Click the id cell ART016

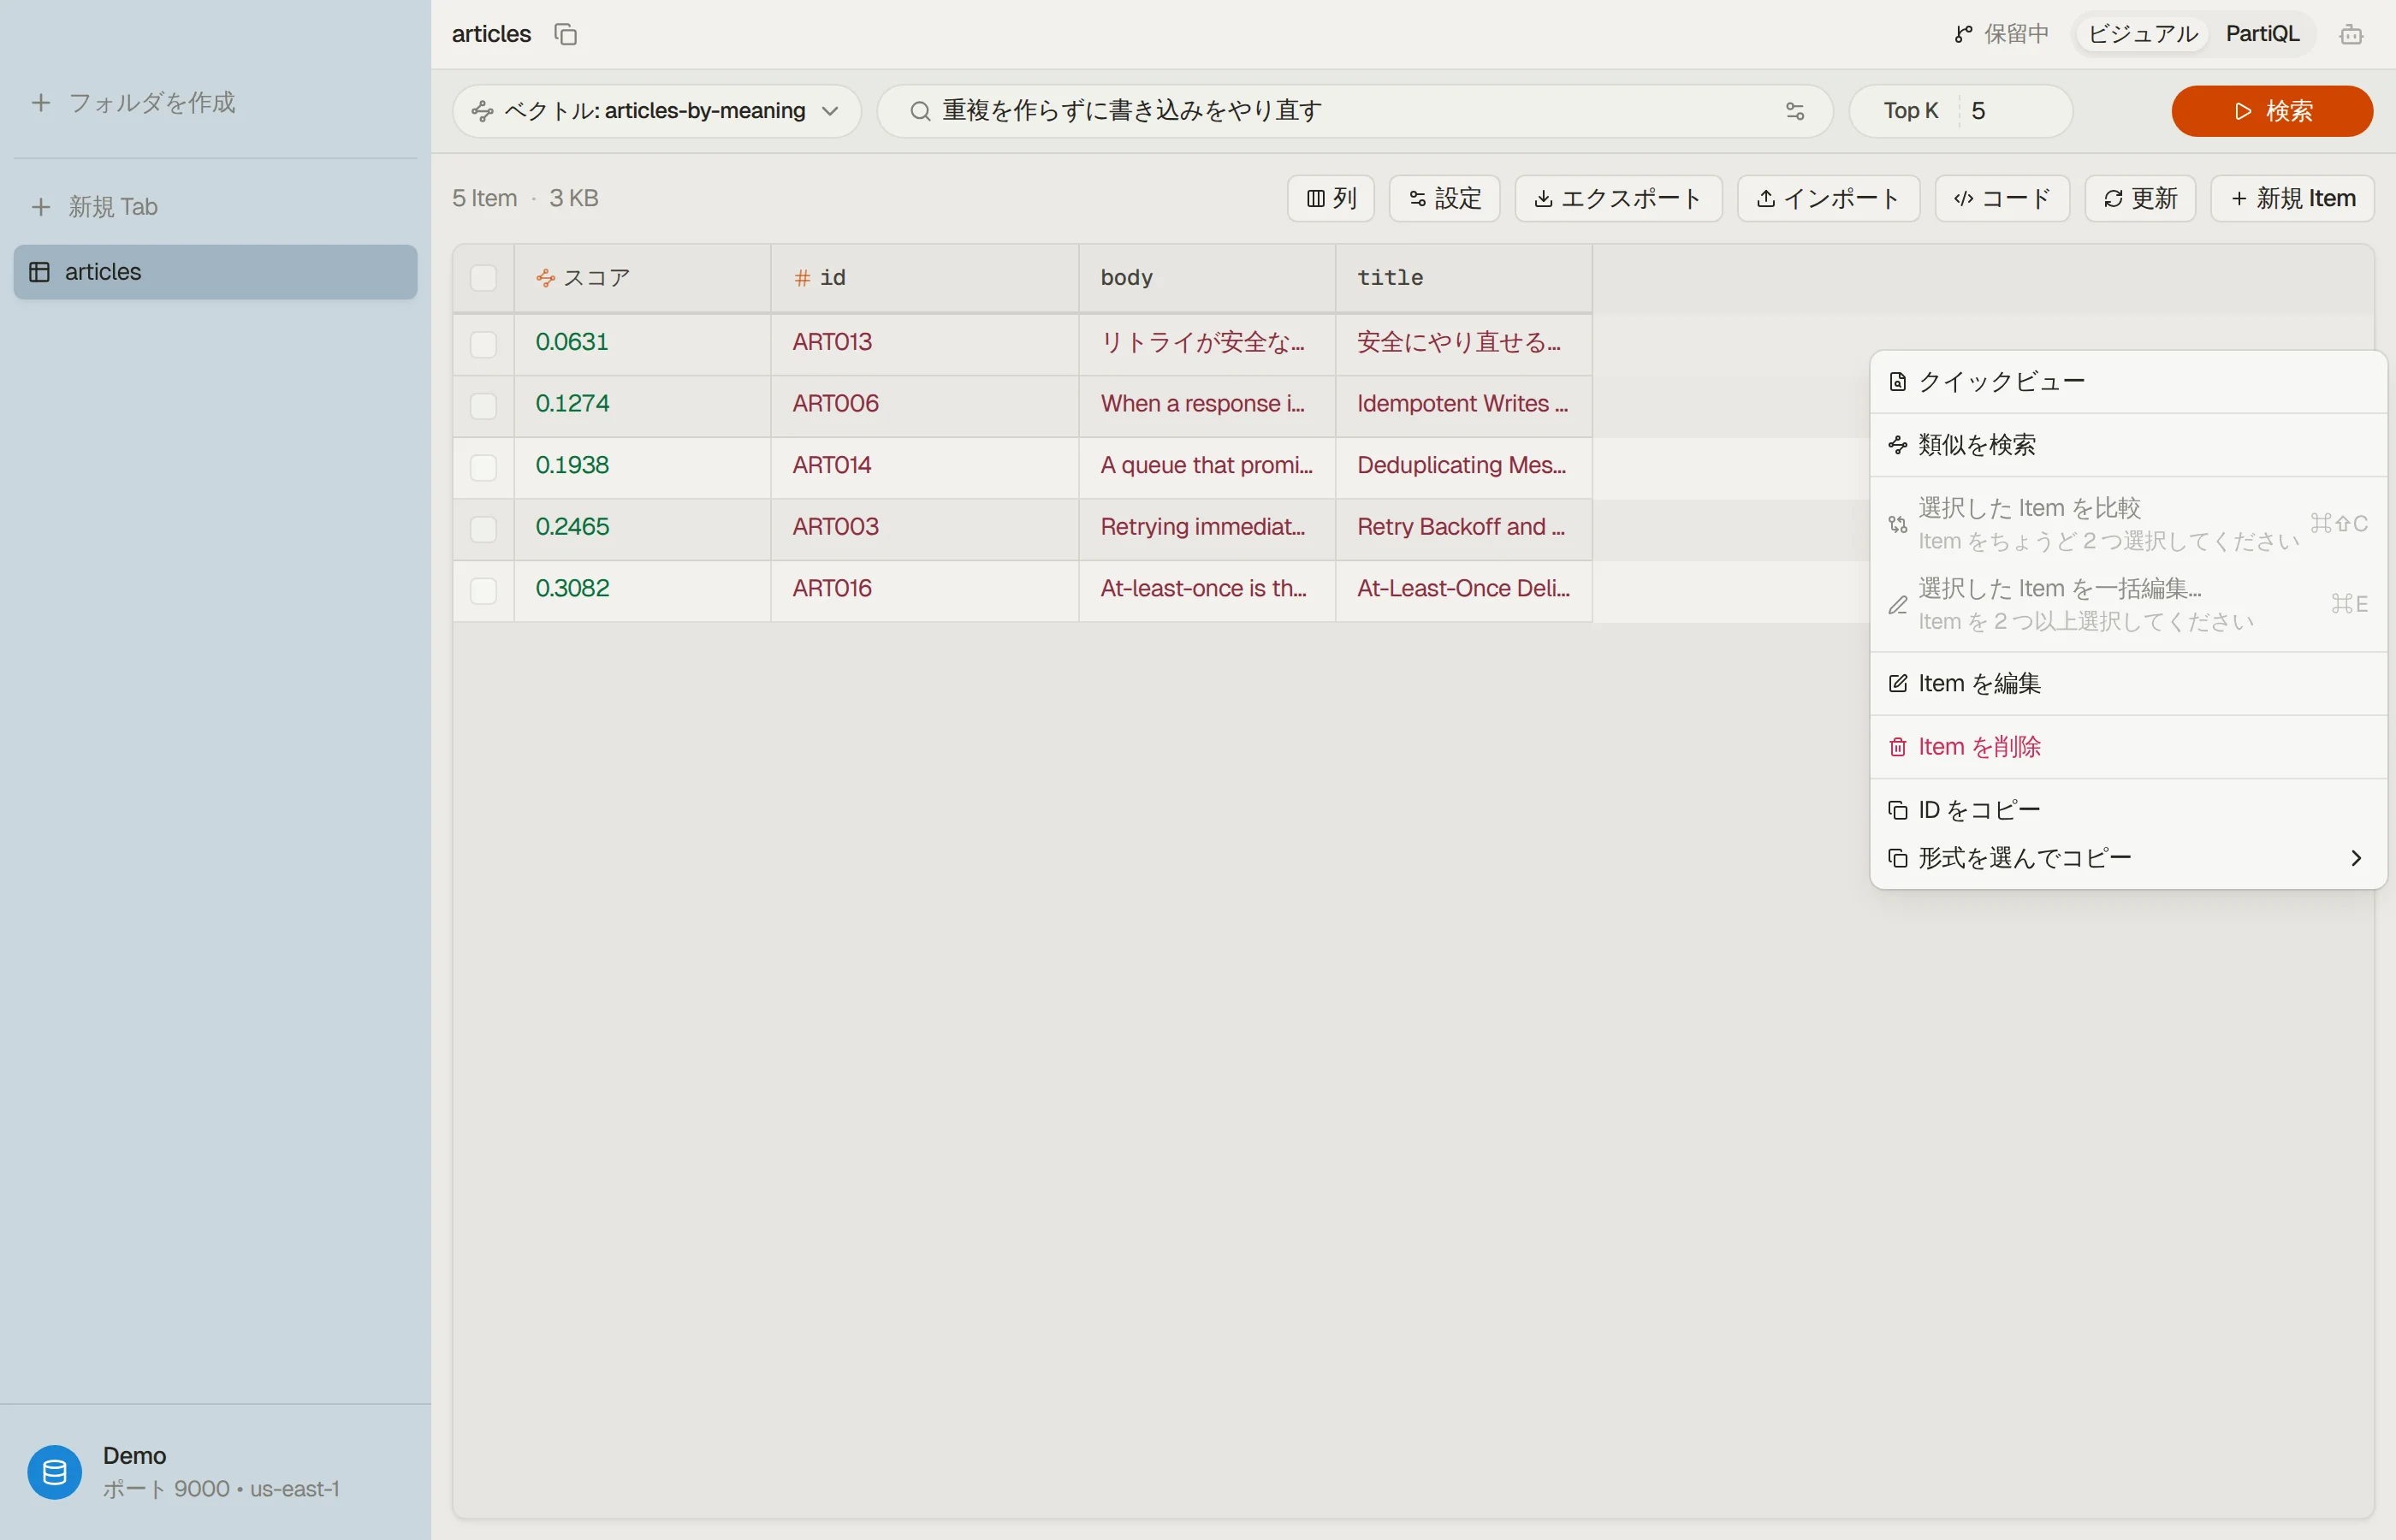tap(924, 590)
